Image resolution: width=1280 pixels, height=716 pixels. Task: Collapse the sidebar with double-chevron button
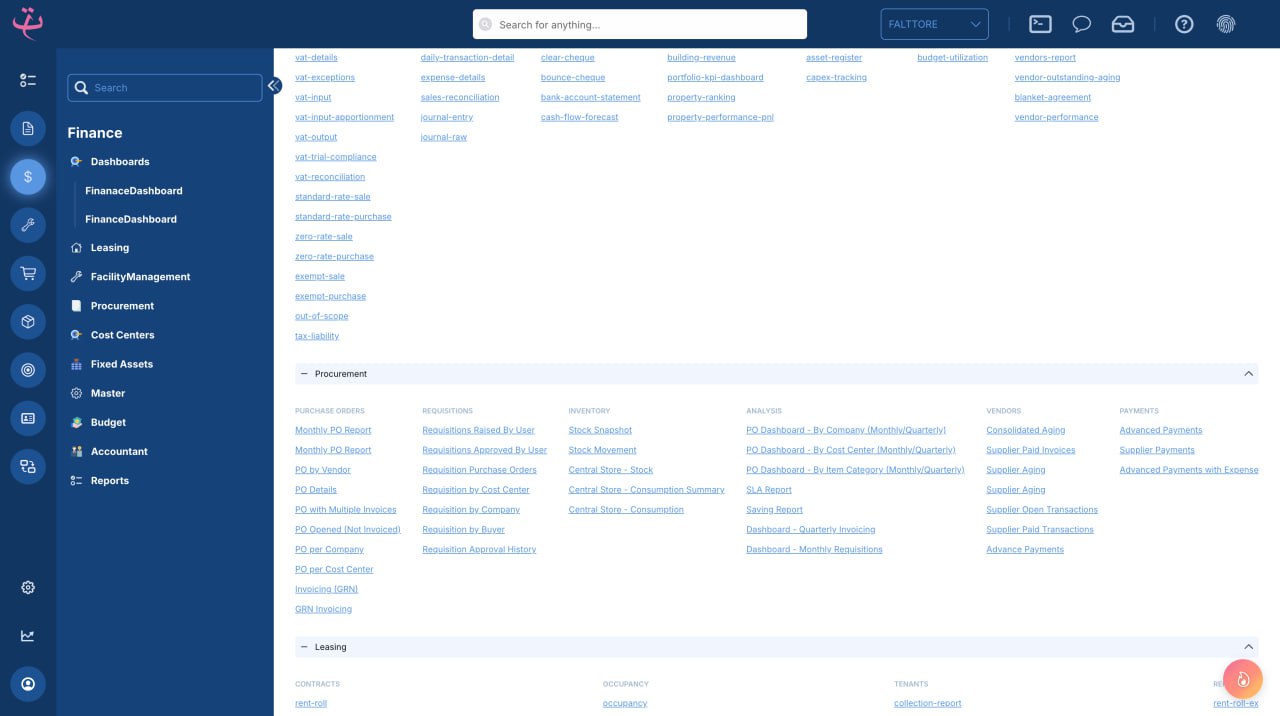[274, 86]
